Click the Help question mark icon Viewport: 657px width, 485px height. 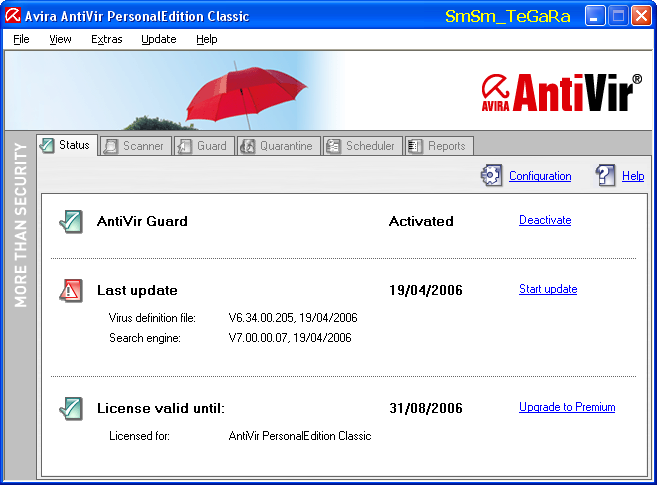[605, 175]
